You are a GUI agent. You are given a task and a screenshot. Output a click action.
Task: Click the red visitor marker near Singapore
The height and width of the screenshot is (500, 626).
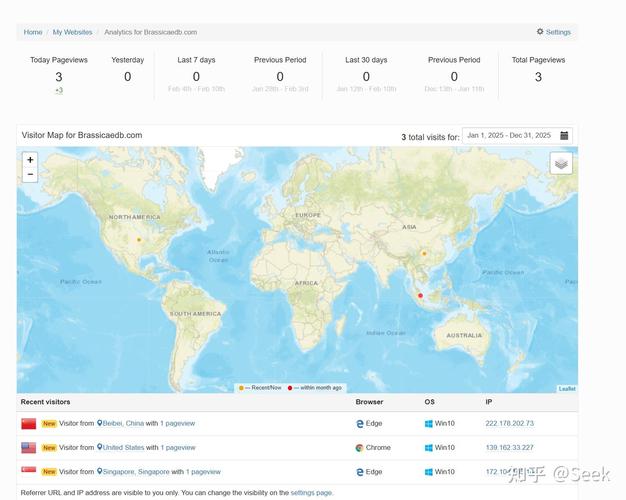[x=420, y=296]
